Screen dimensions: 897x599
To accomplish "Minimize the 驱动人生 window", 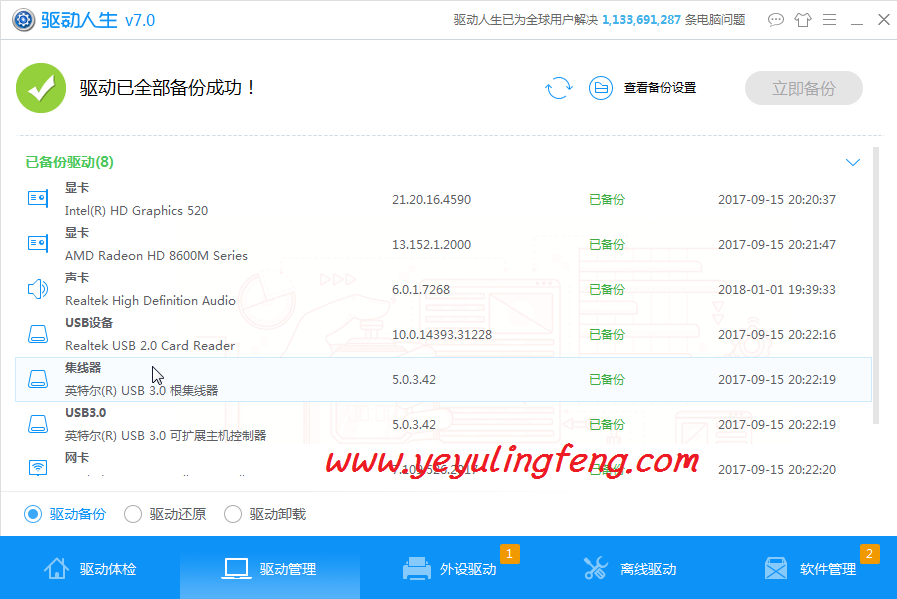I will pyautogui.click(x=856, y=21).
